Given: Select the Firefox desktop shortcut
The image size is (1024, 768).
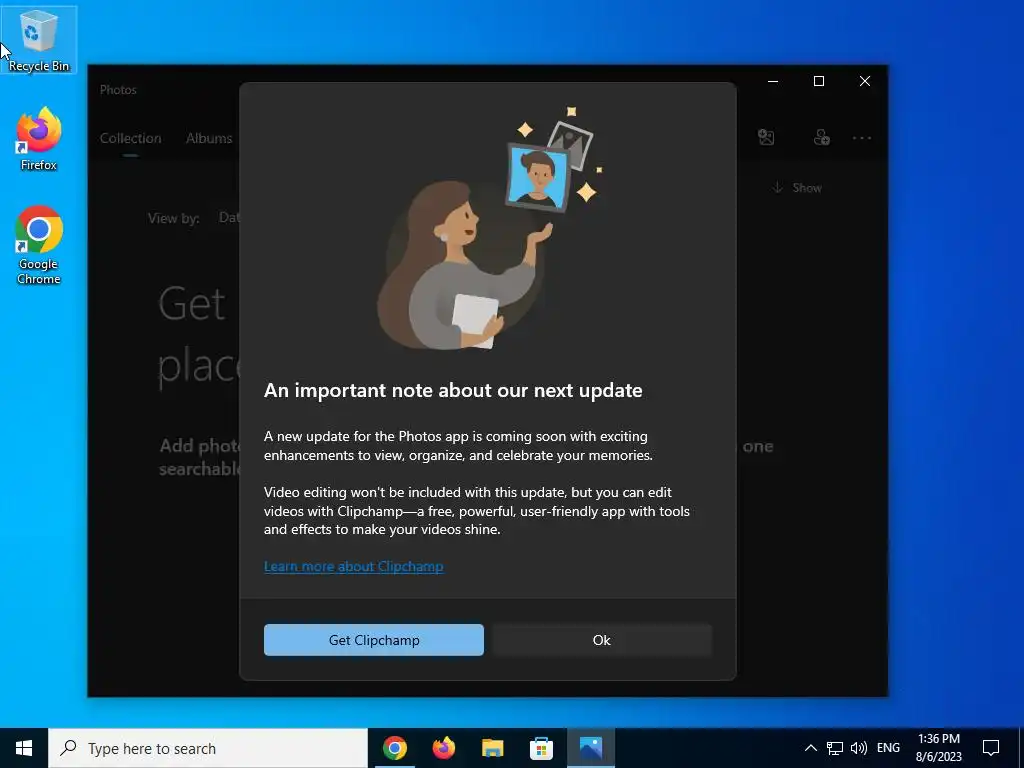Looking at the screenshot, I should (39, 139).
